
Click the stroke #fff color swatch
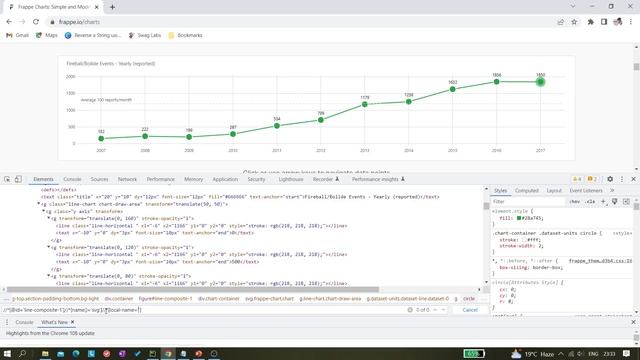tap(524, 240)
